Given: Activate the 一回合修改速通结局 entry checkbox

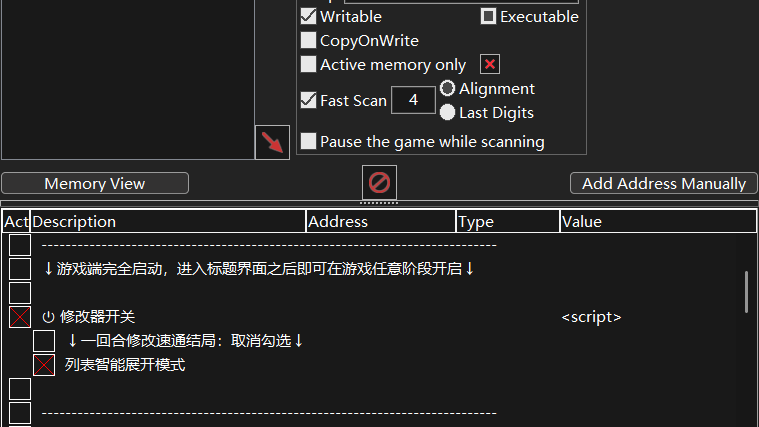Looking at the screenshot, I should [x=44, y=341].
